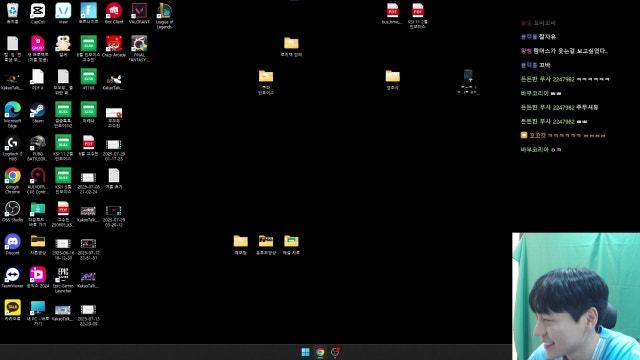Click the Windows Start button in taskbar
The height and width of the screenshot is (360, 640).
click(305, 352)
